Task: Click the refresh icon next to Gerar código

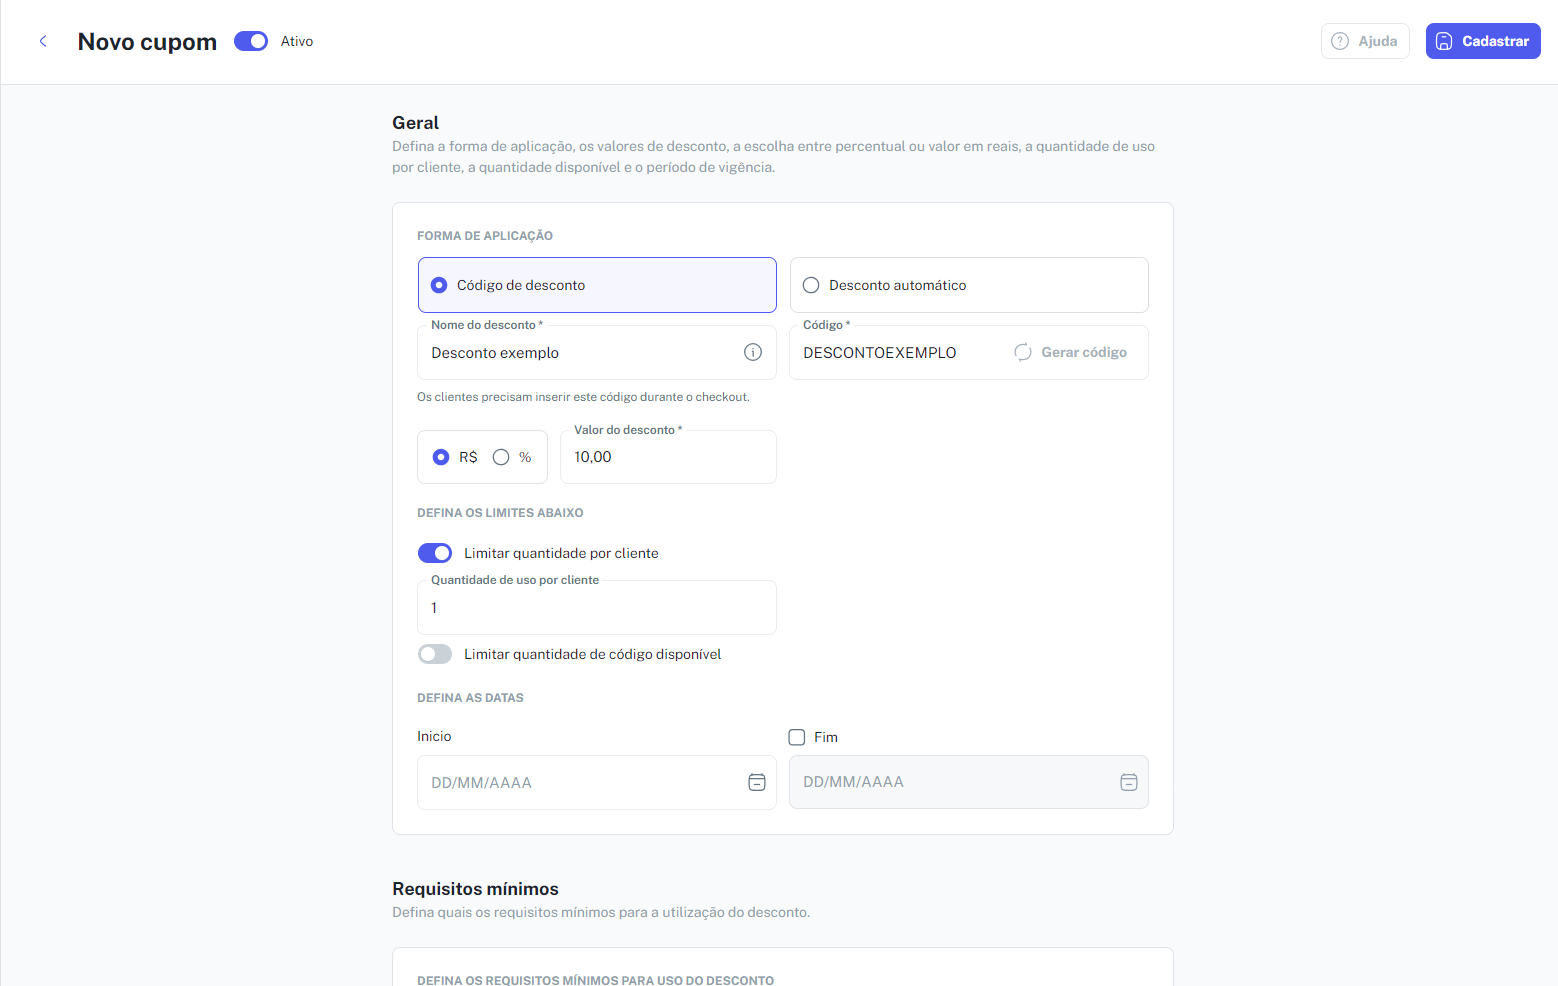Action: coord(1023,352)
